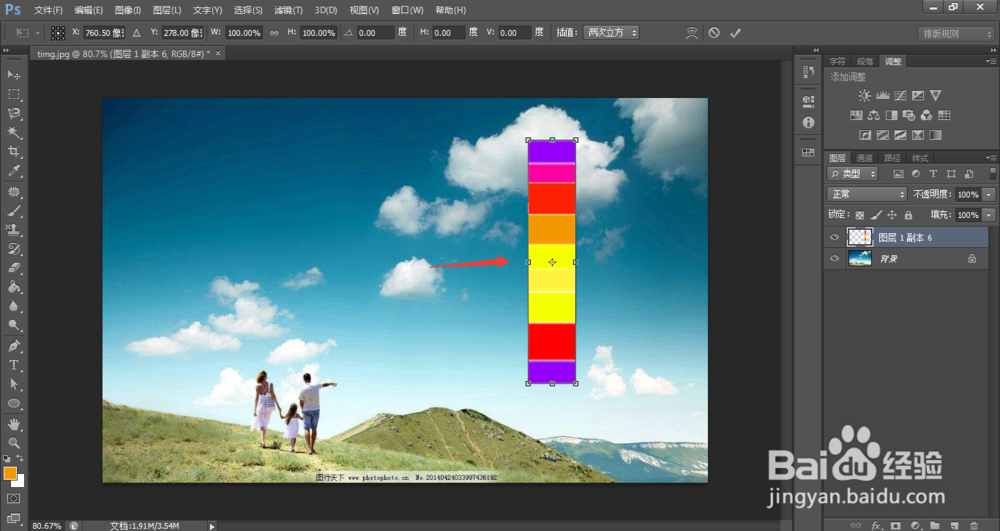Click the link layers button
The width and height of the screenshot is (1000, 531).
tap(856, 525)
